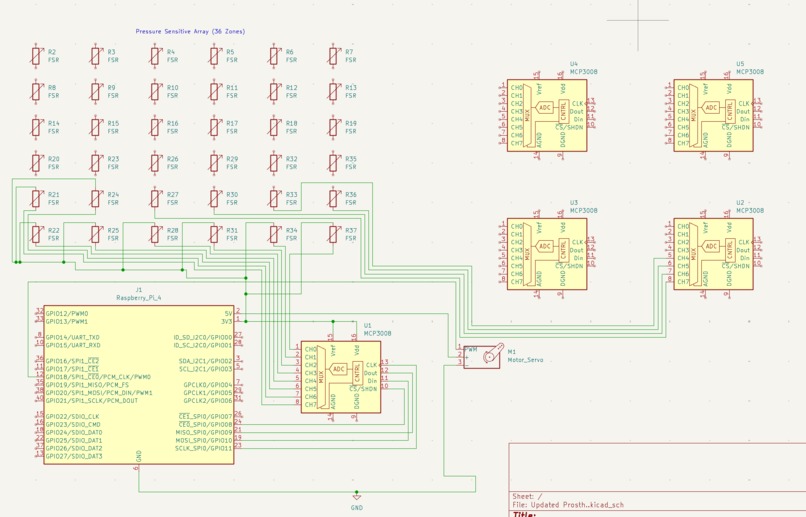Click the 'File: Updated Prosth..kicad_sch' title block text
The width and height of the screenshot is (806, 517).
coord(568,505)
